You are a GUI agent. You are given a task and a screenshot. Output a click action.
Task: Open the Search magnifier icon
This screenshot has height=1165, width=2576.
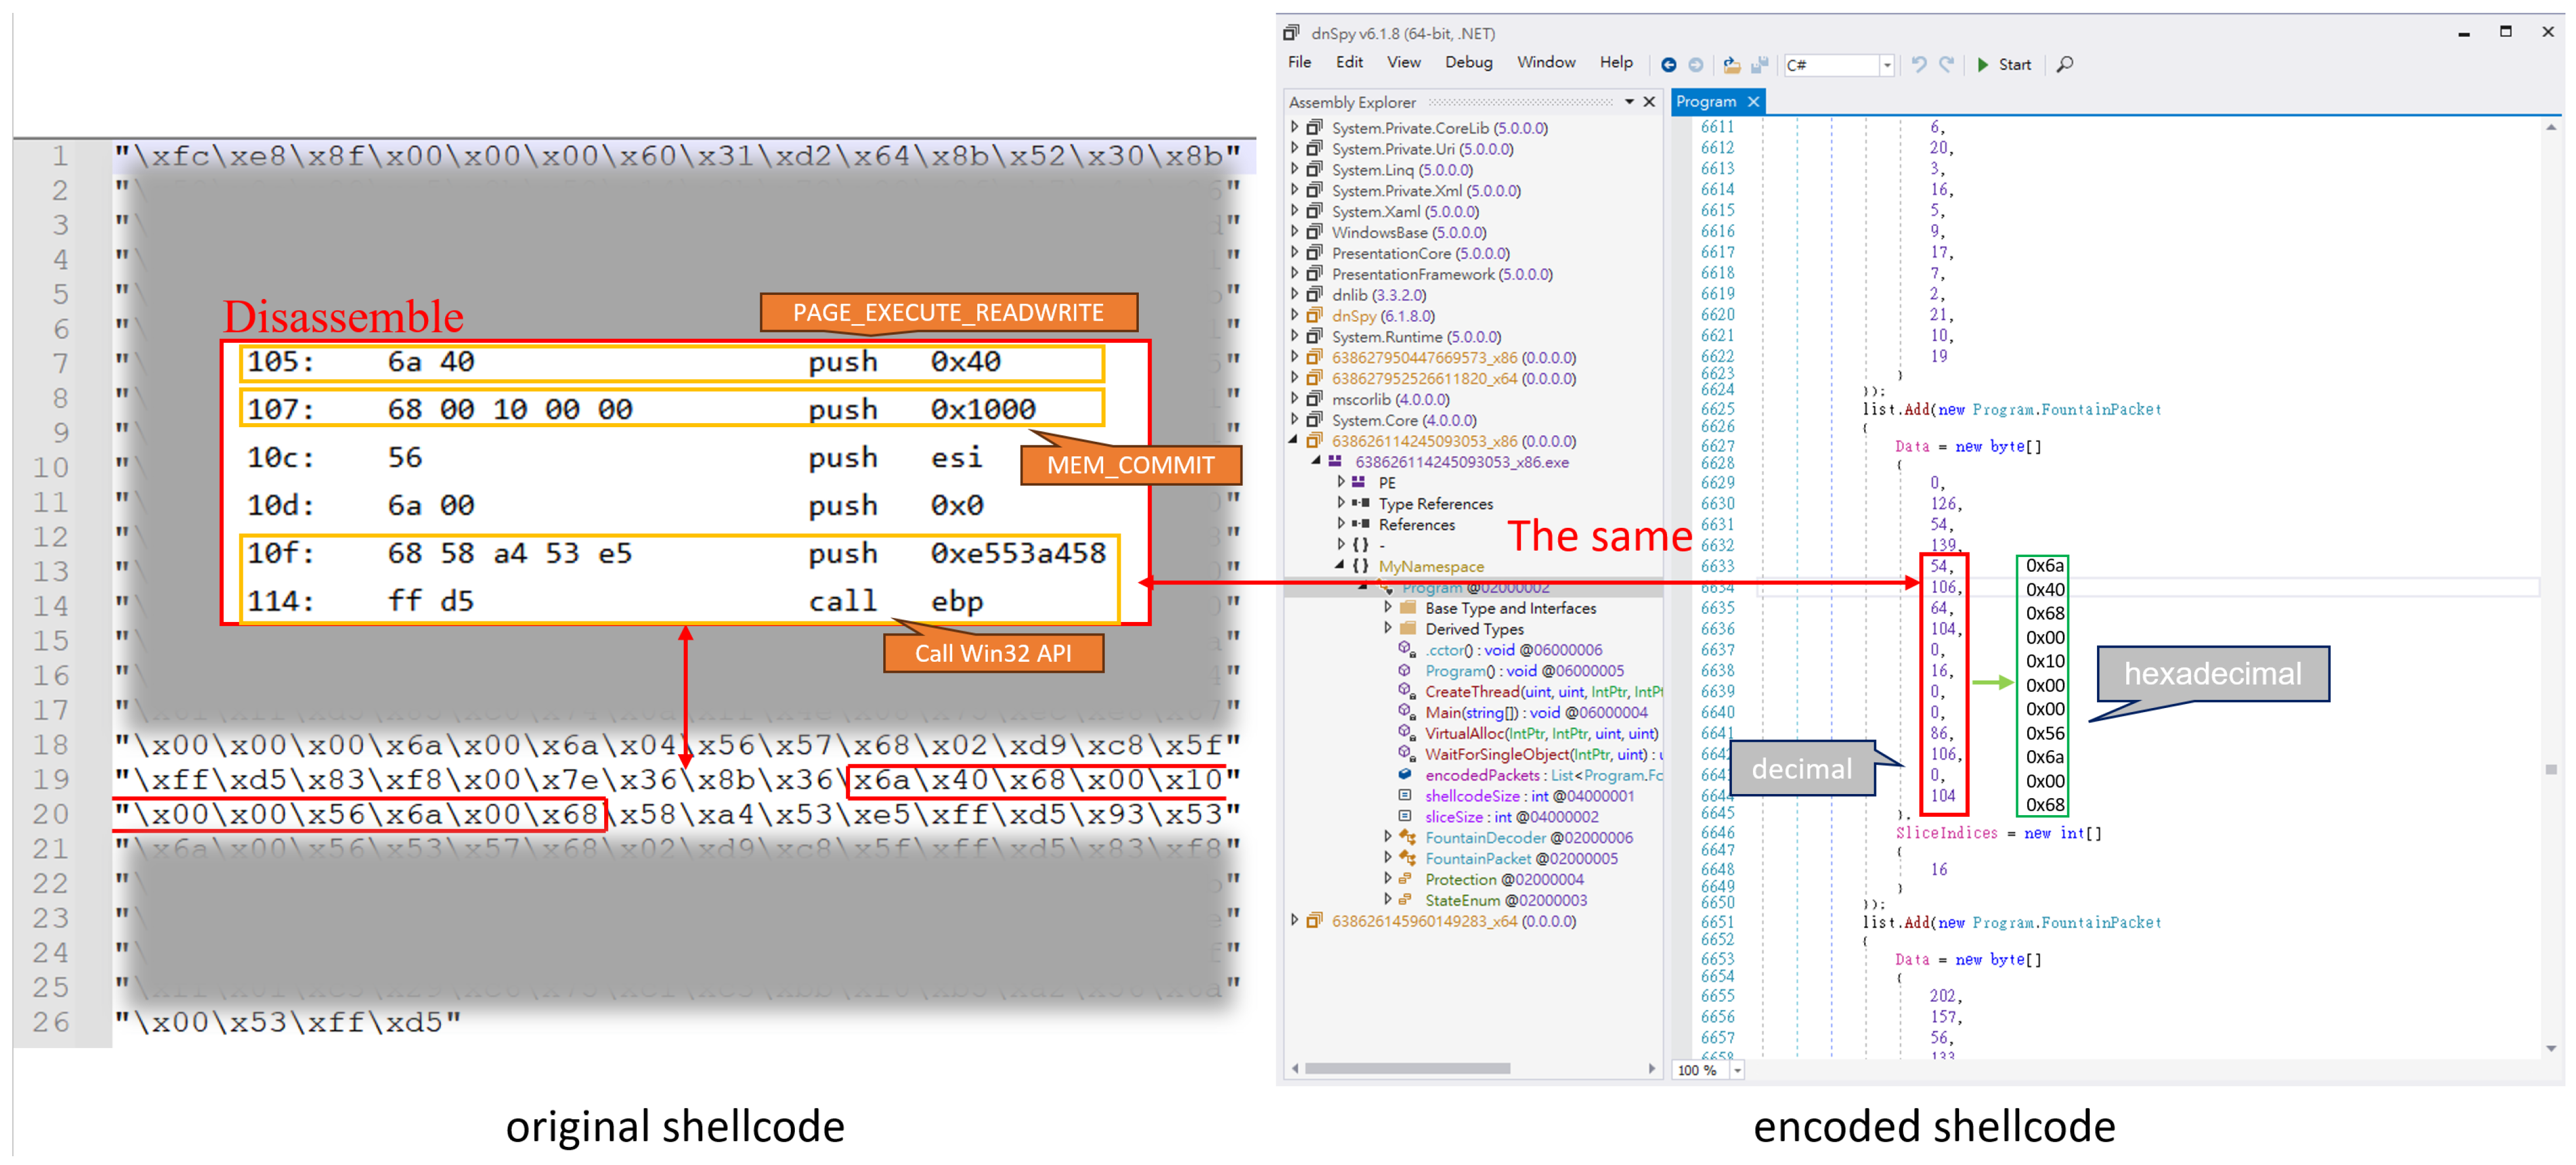(2065, 65)
